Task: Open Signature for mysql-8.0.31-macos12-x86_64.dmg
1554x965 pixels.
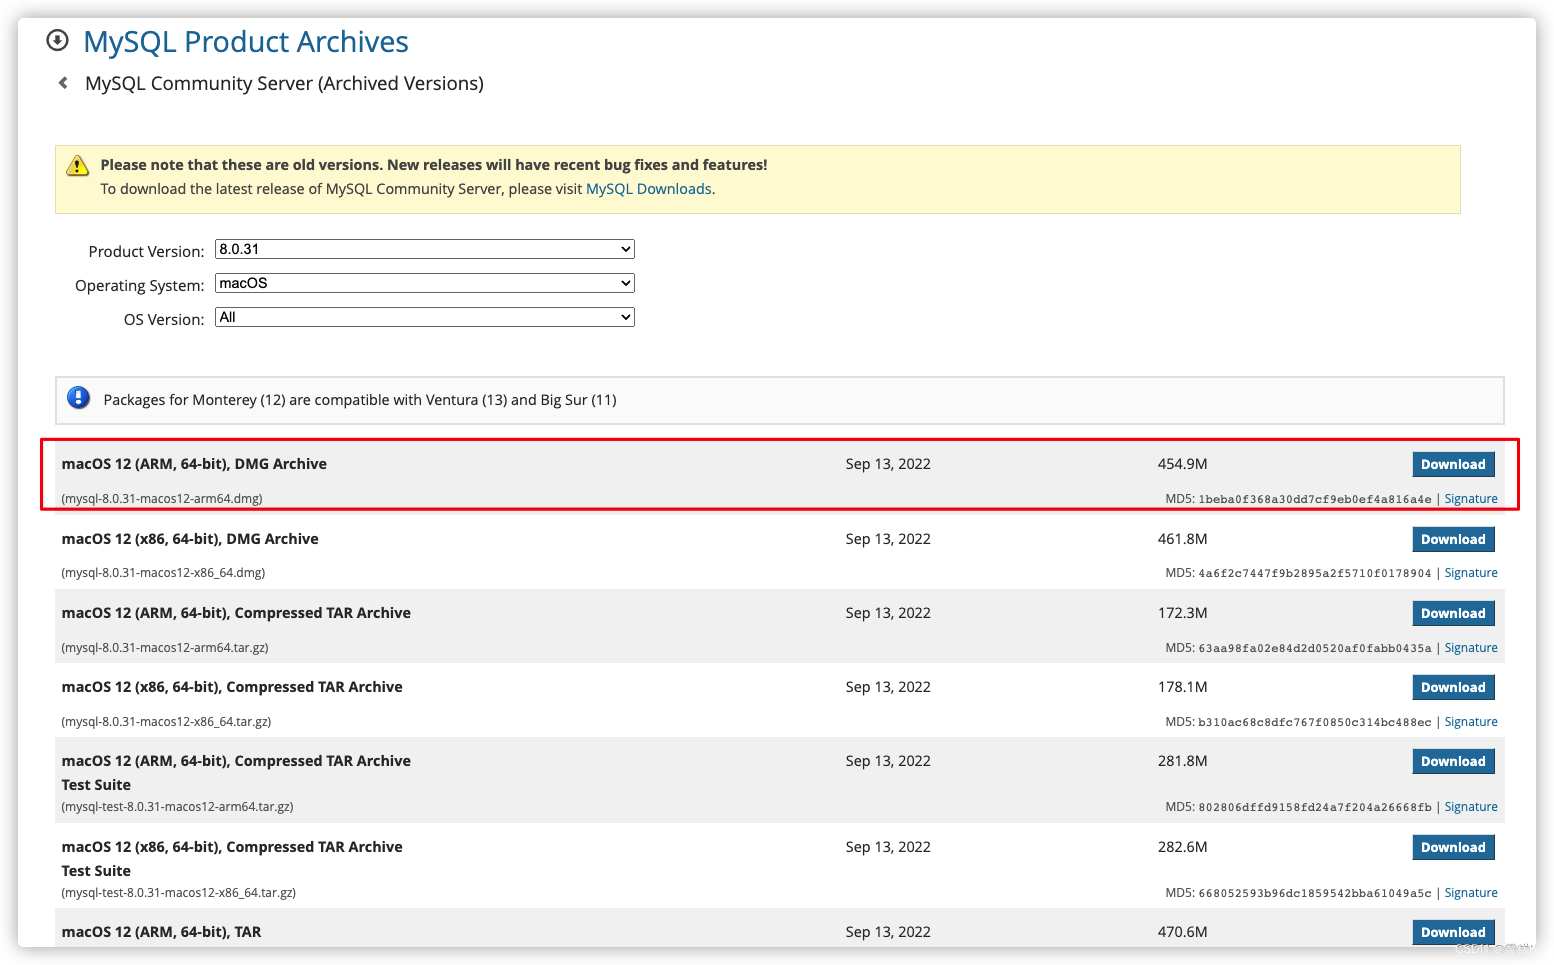Action: (1471, 573)
